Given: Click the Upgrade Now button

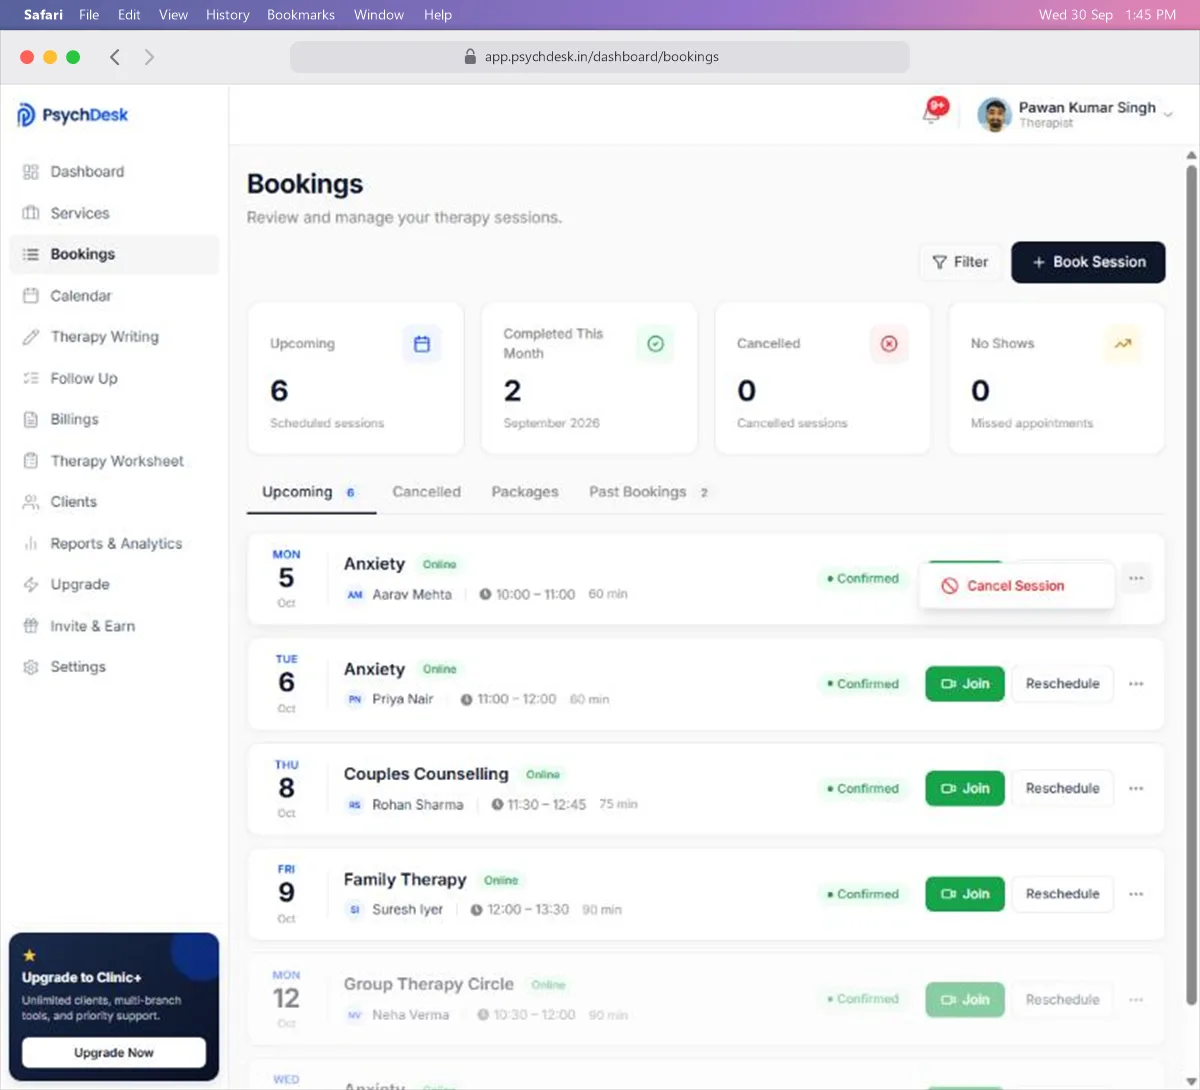Looking at the screenshot, I should (114, 1053).
